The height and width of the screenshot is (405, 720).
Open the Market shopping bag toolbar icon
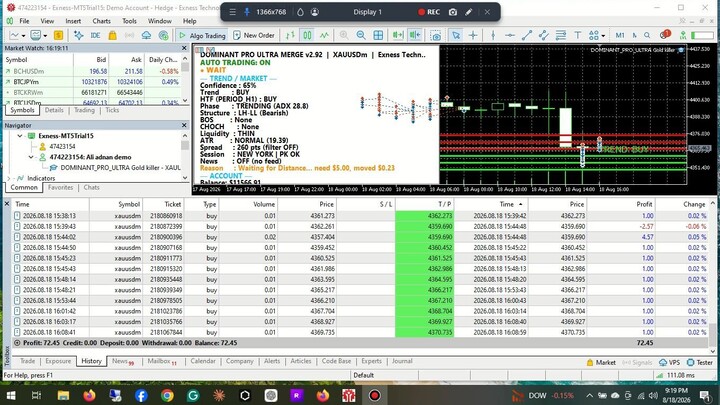[112, 35]
